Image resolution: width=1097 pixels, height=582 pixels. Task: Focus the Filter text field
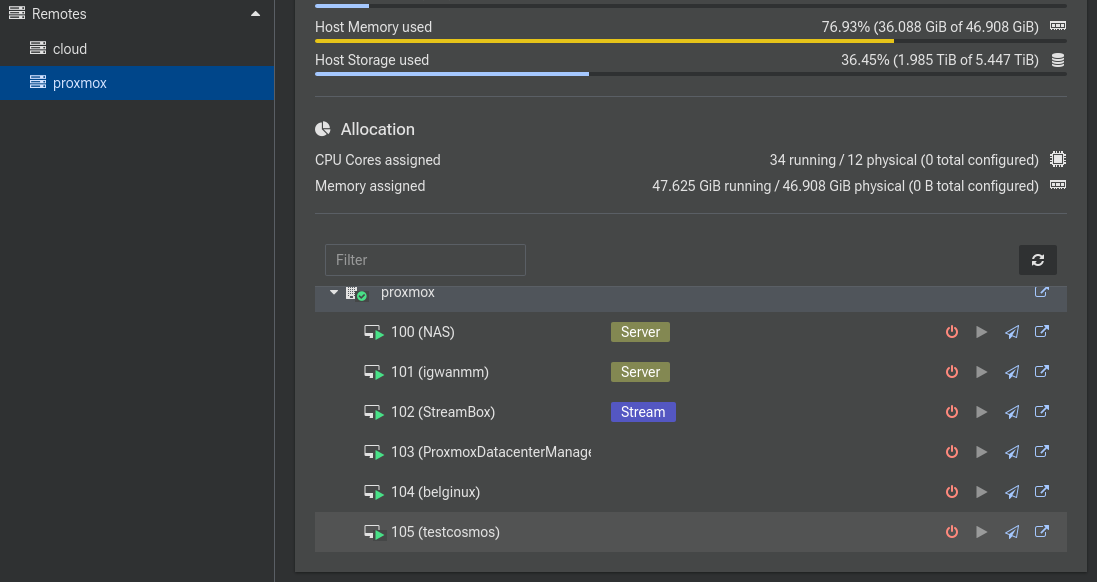click(425, 260)
